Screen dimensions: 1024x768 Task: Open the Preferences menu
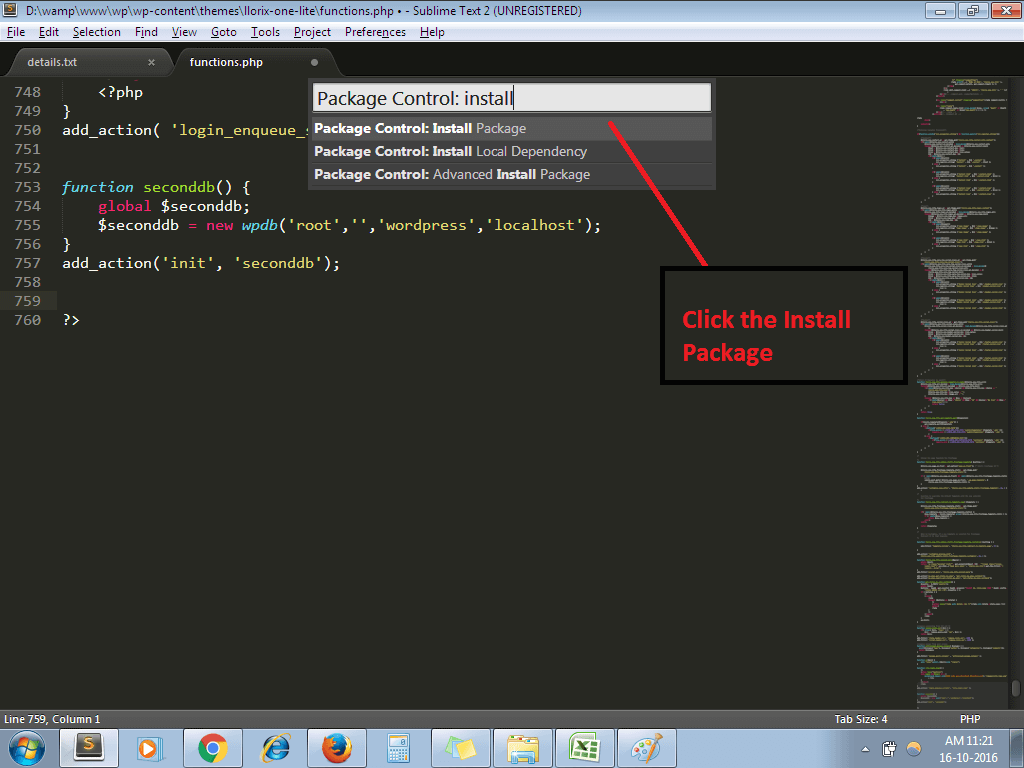tap(376, 32)
